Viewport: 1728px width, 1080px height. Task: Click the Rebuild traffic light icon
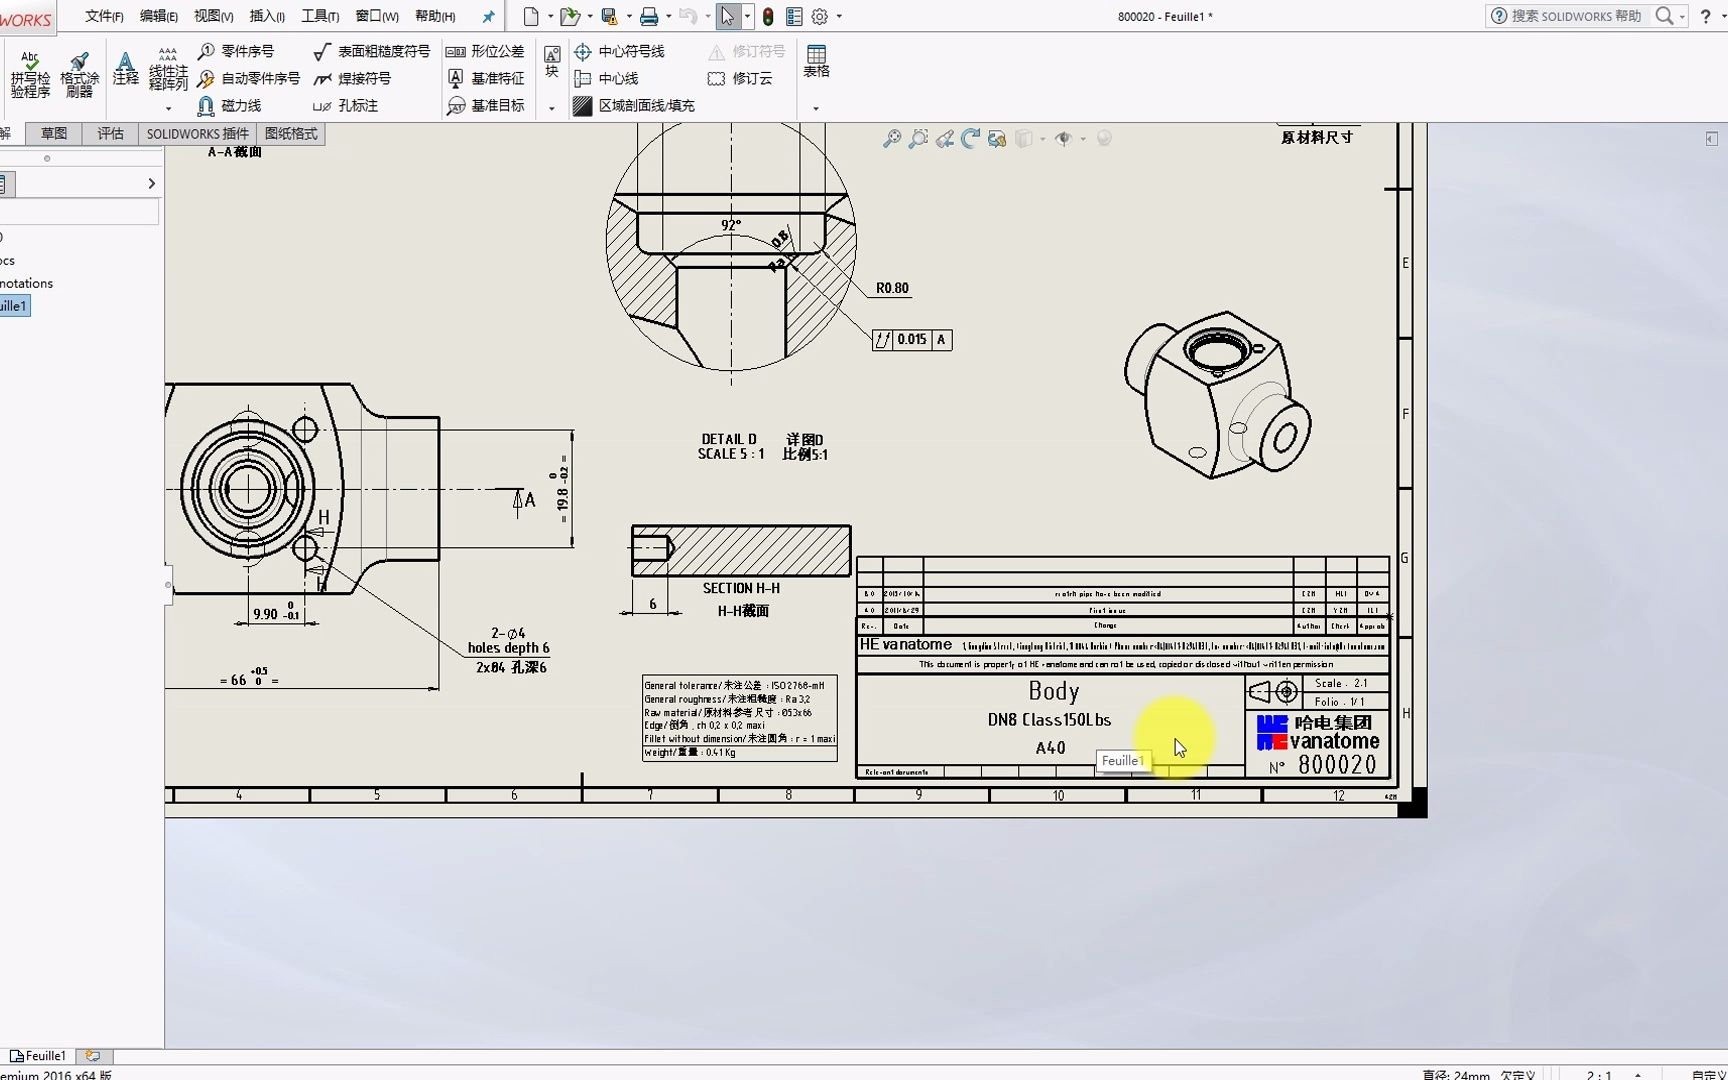click(768, 16)
